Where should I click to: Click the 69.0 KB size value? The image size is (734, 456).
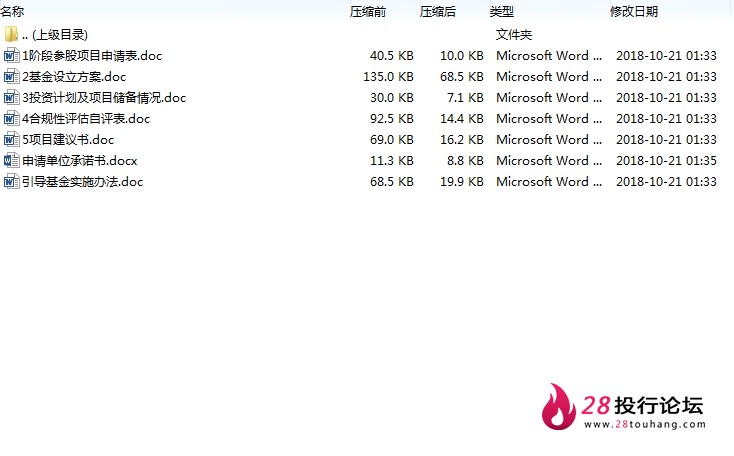392,140
